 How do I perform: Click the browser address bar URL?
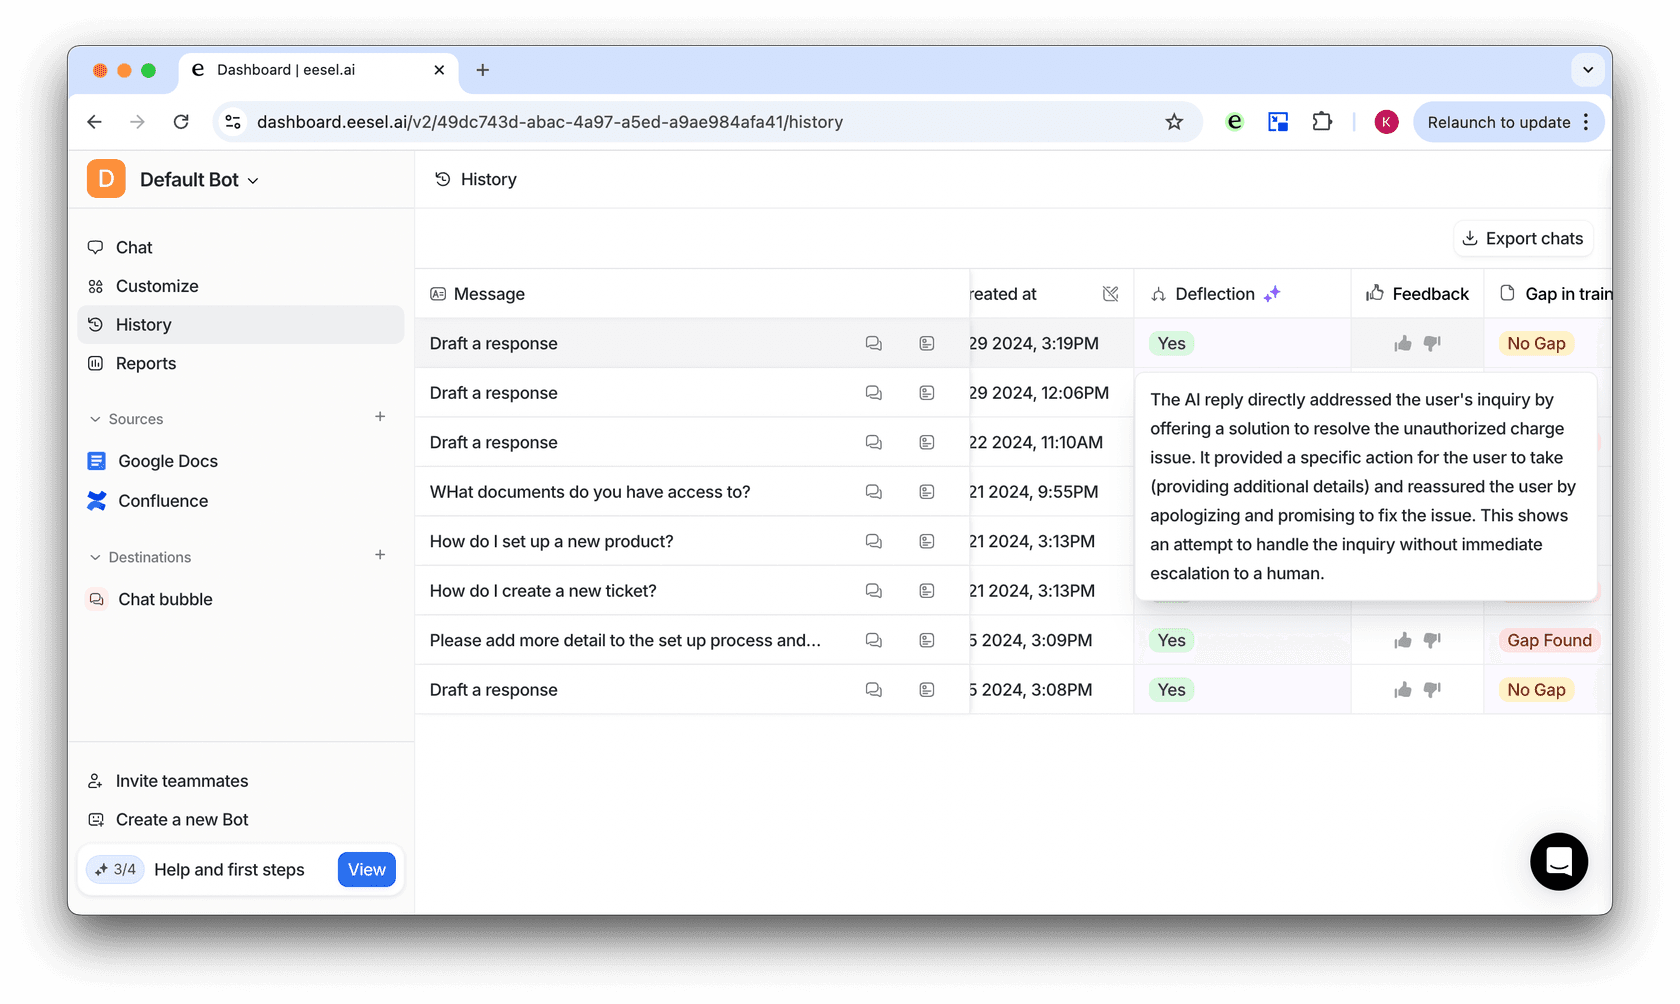[x=550, y=122]
